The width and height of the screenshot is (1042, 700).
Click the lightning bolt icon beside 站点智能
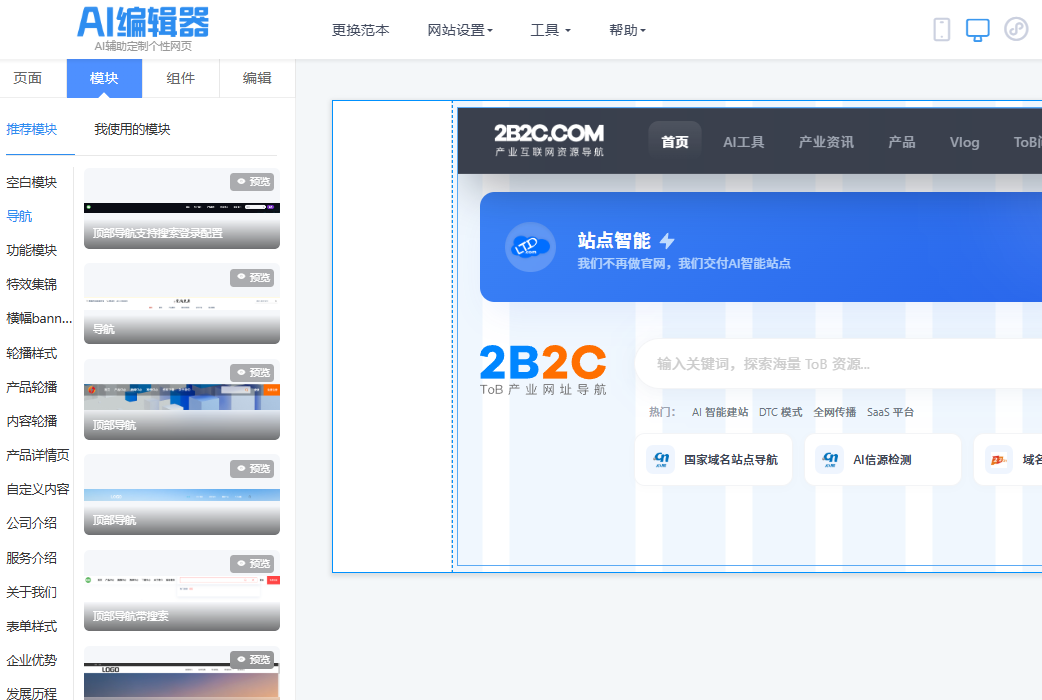(x=667, y=241)
